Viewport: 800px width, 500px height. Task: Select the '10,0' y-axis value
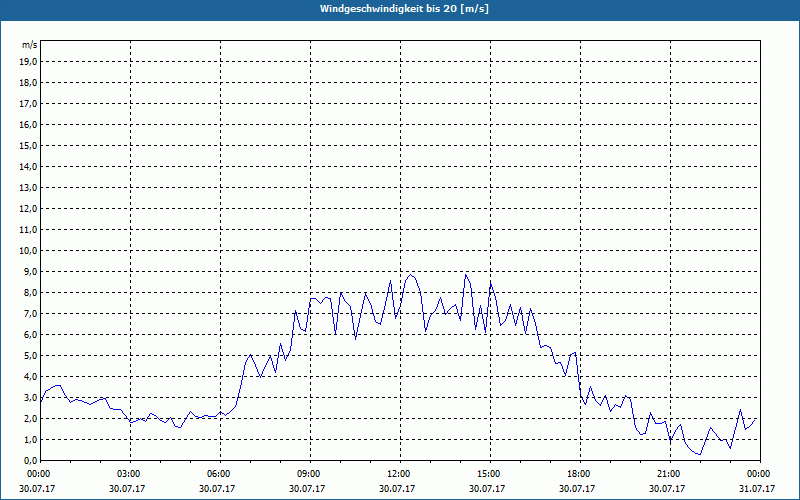tap(28, 251)
